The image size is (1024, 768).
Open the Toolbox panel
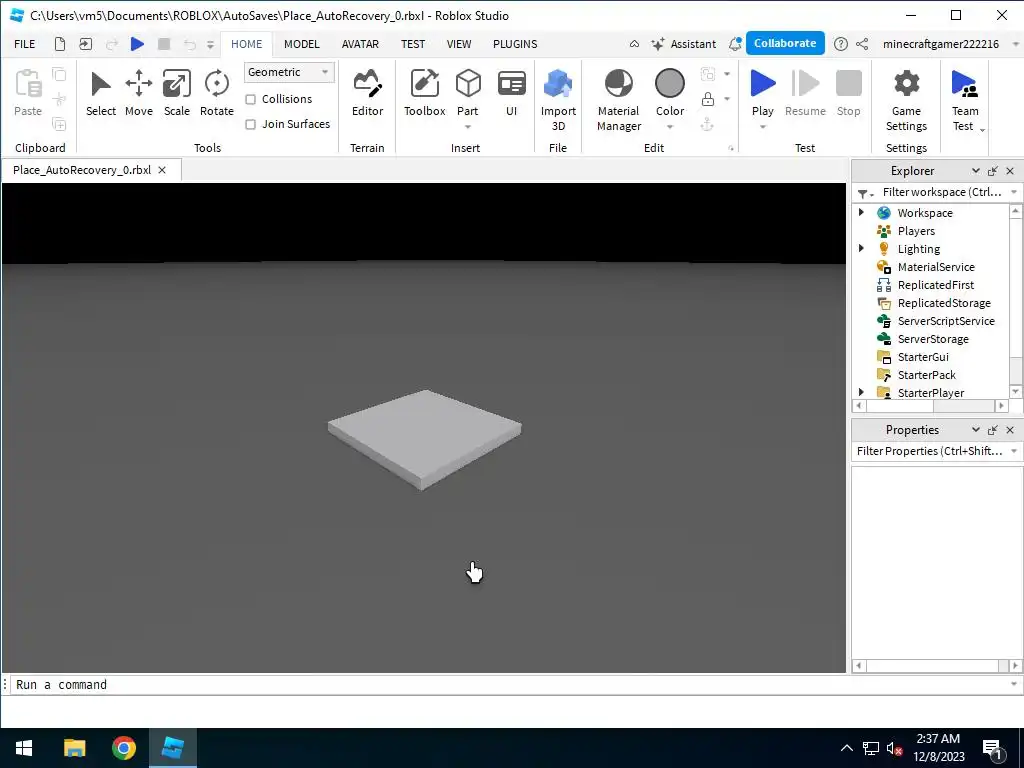coord(424,94)
